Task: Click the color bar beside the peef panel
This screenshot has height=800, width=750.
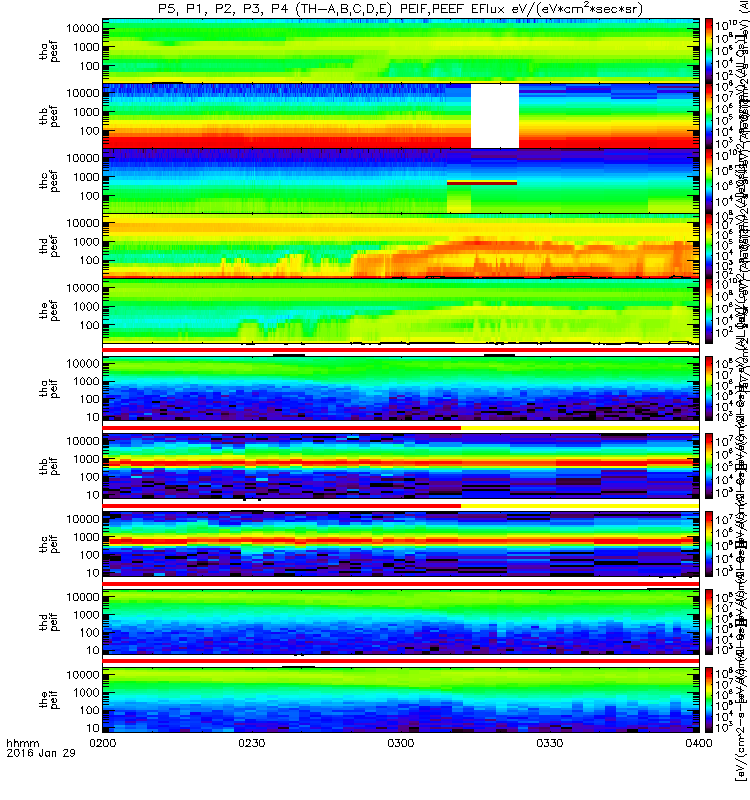Action: point(709,311)
